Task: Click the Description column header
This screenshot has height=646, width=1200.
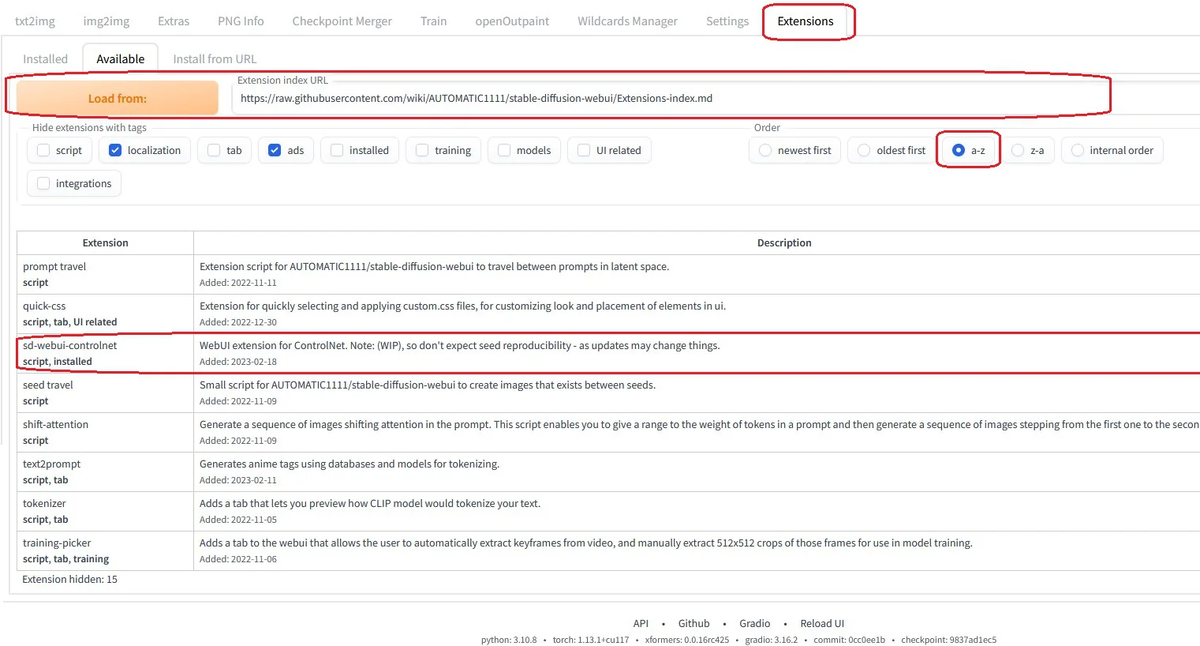Action: click(x=784, y=243)
